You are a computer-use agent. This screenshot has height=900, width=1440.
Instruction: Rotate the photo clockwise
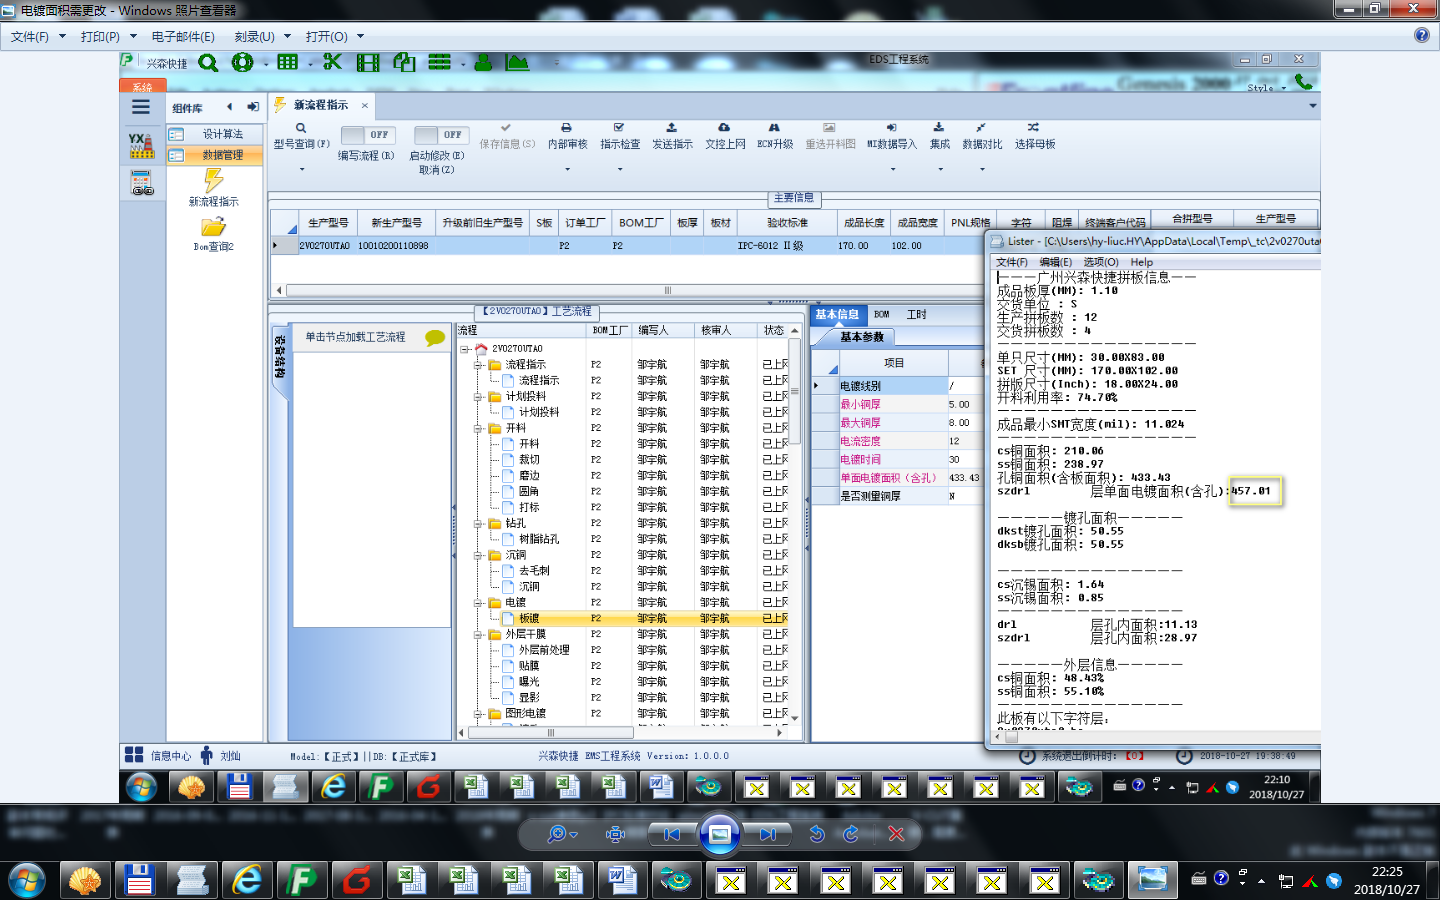pyautogui.click(x=851, y=834)
